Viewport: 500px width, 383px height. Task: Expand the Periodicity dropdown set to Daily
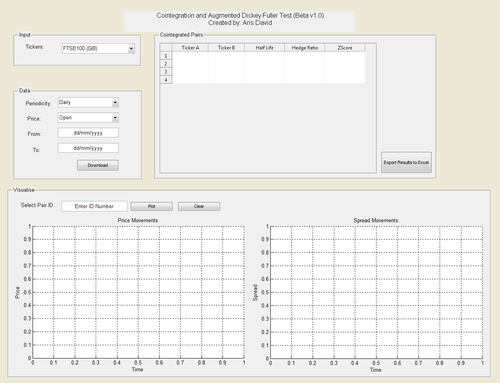tap(88, 103)
